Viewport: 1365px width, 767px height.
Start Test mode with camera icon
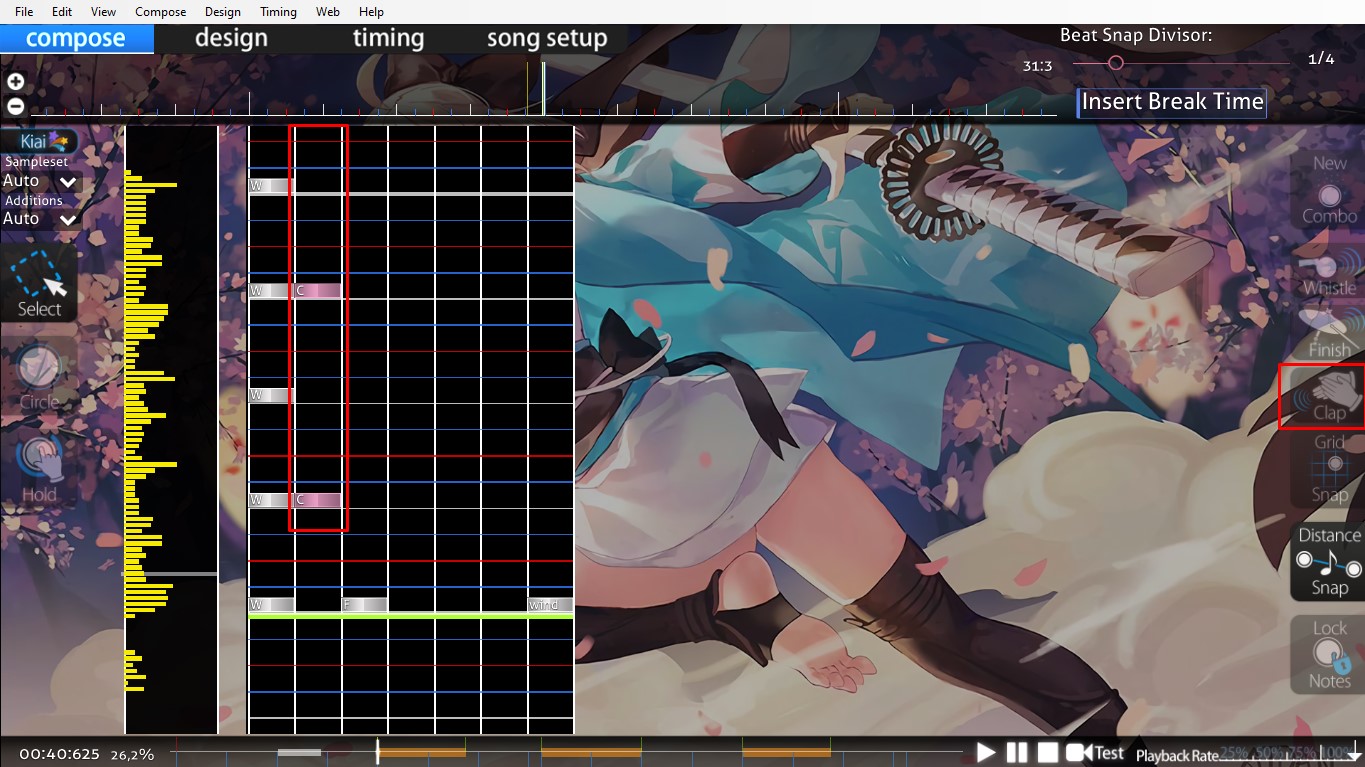[x=1094, y=752]
